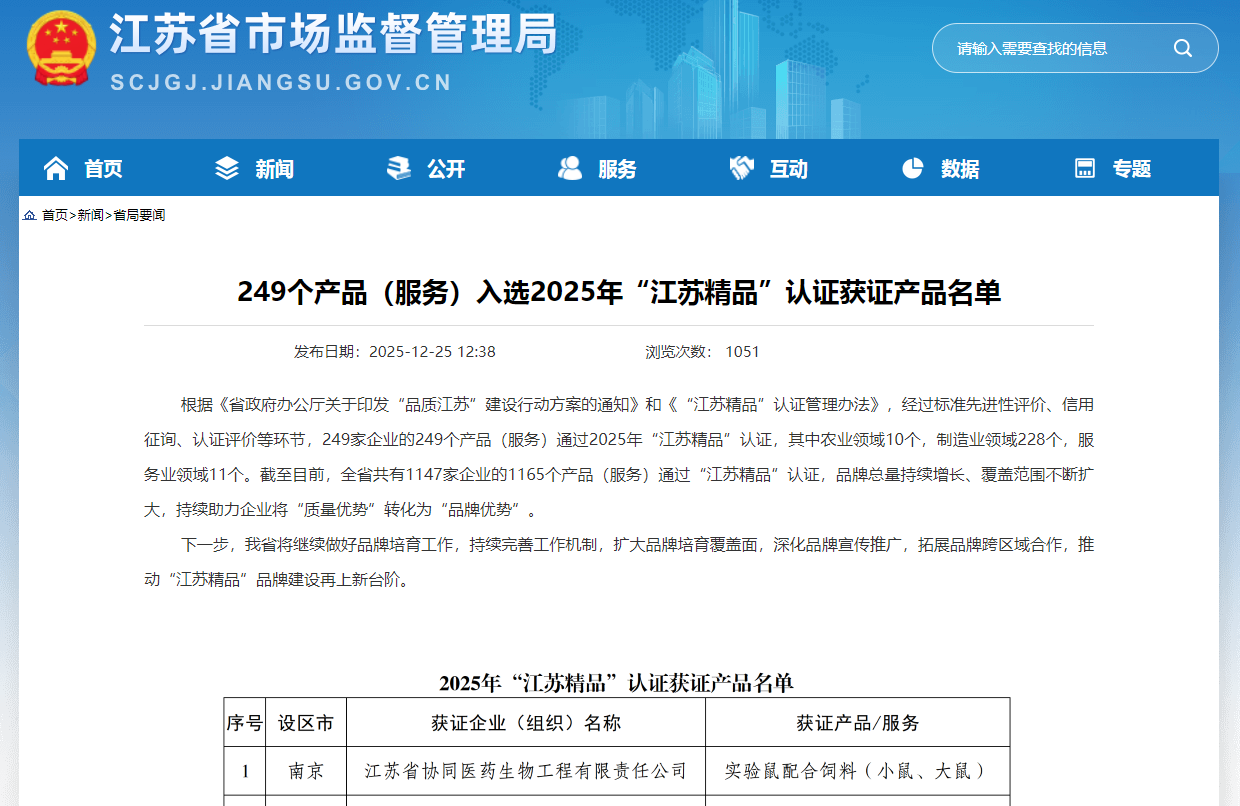The width and height of the screenshot is (1240, 806).
Task: Open the 新闻 navigation menu
Action: click(x=274, y=169)
